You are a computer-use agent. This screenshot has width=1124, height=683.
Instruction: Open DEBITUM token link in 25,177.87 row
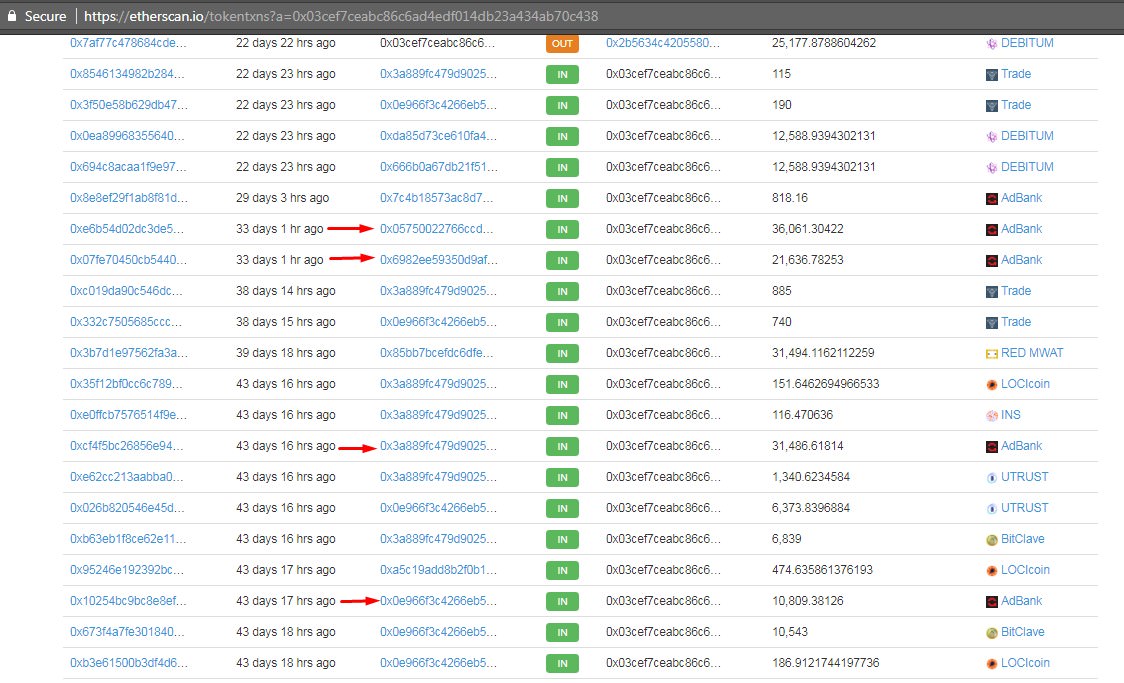click(x=1027, y=43)
